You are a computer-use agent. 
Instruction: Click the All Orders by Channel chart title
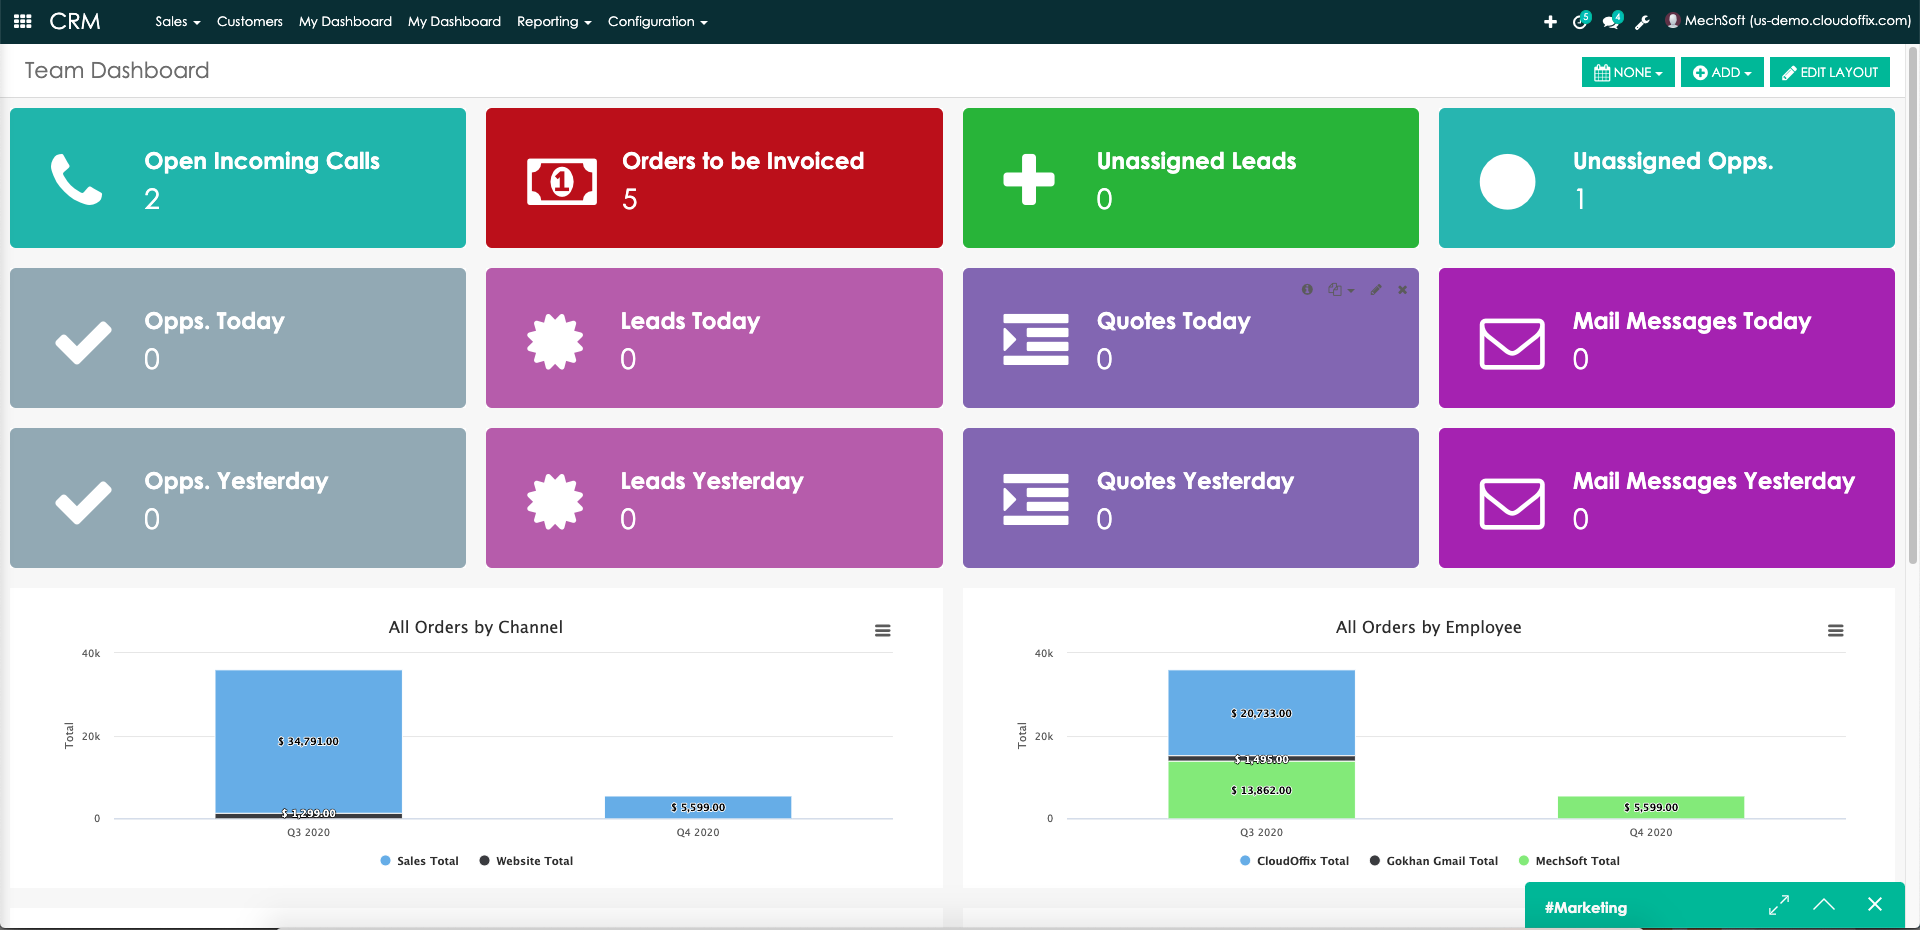476,627
